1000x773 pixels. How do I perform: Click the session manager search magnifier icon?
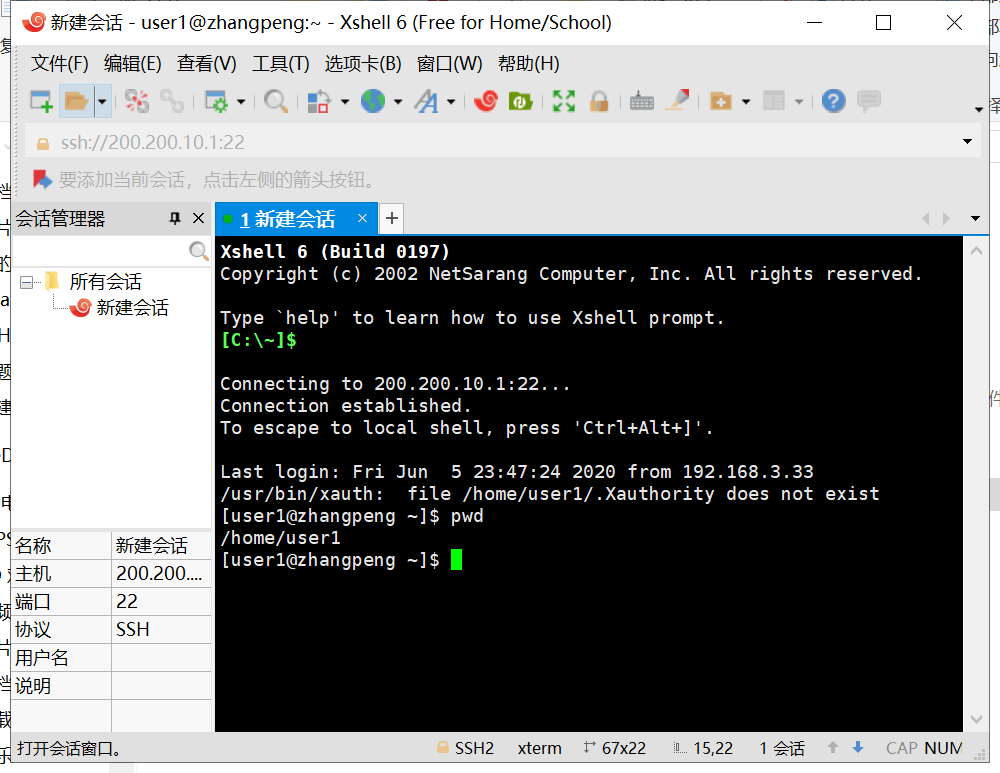199,251
